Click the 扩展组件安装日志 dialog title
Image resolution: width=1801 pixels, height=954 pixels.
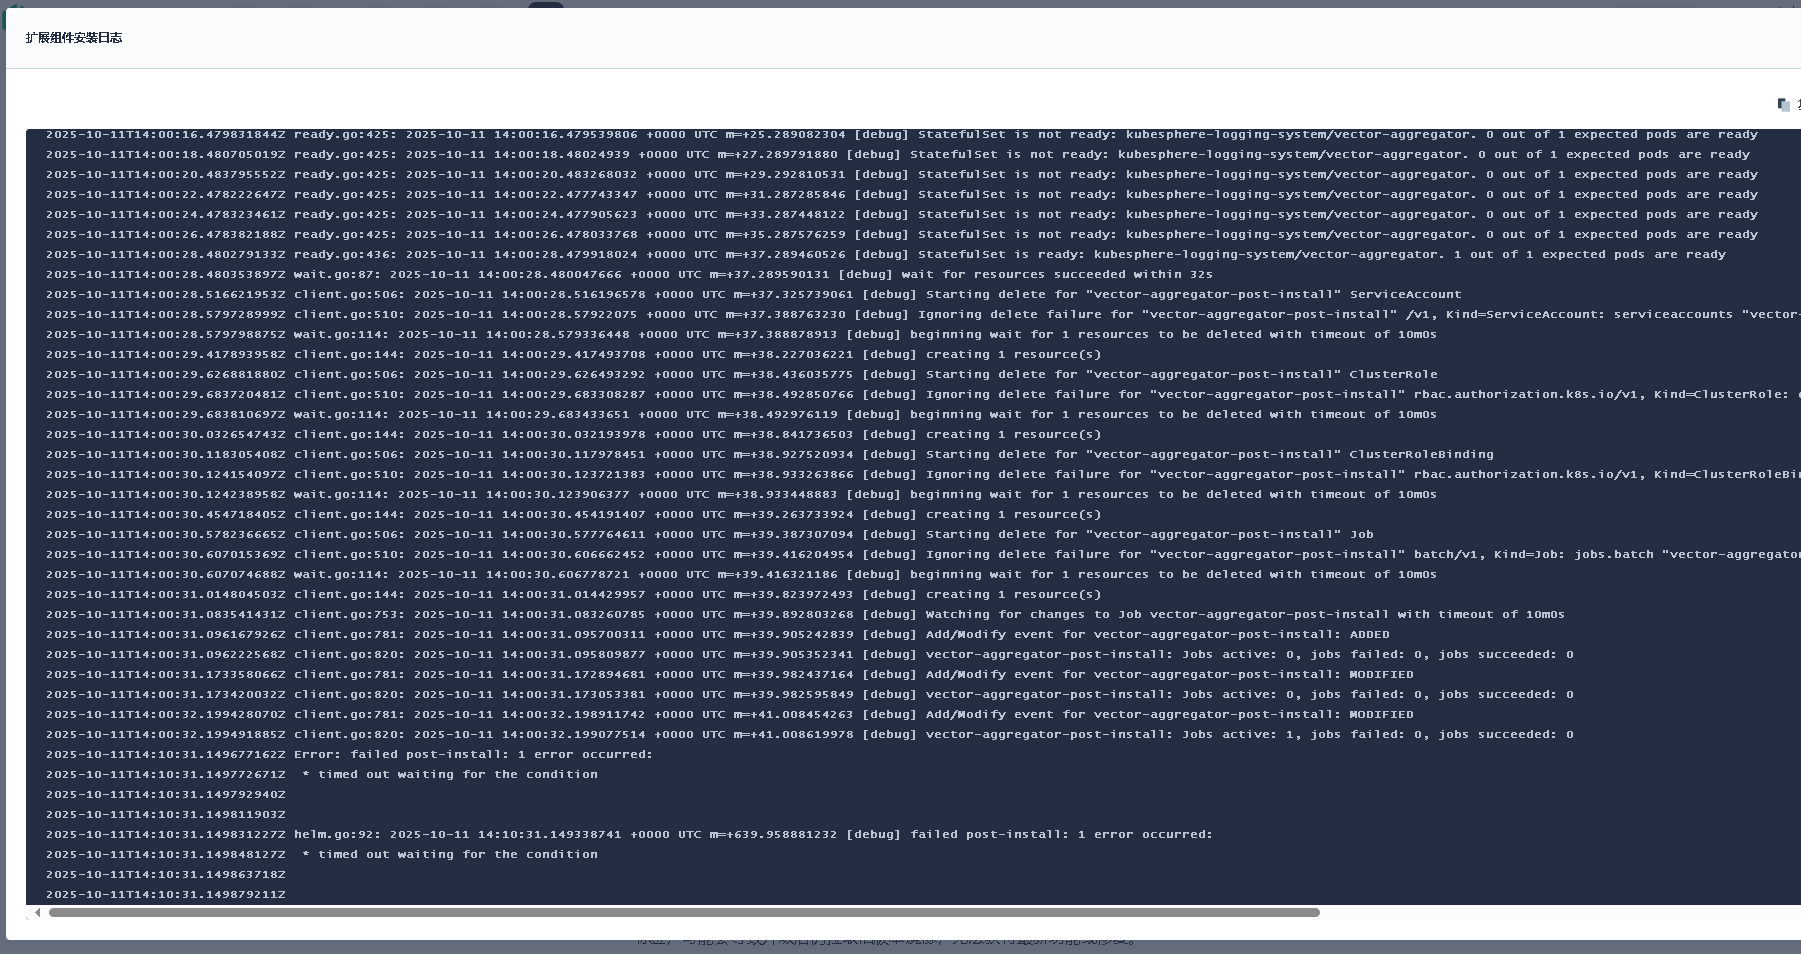point(74,38)
